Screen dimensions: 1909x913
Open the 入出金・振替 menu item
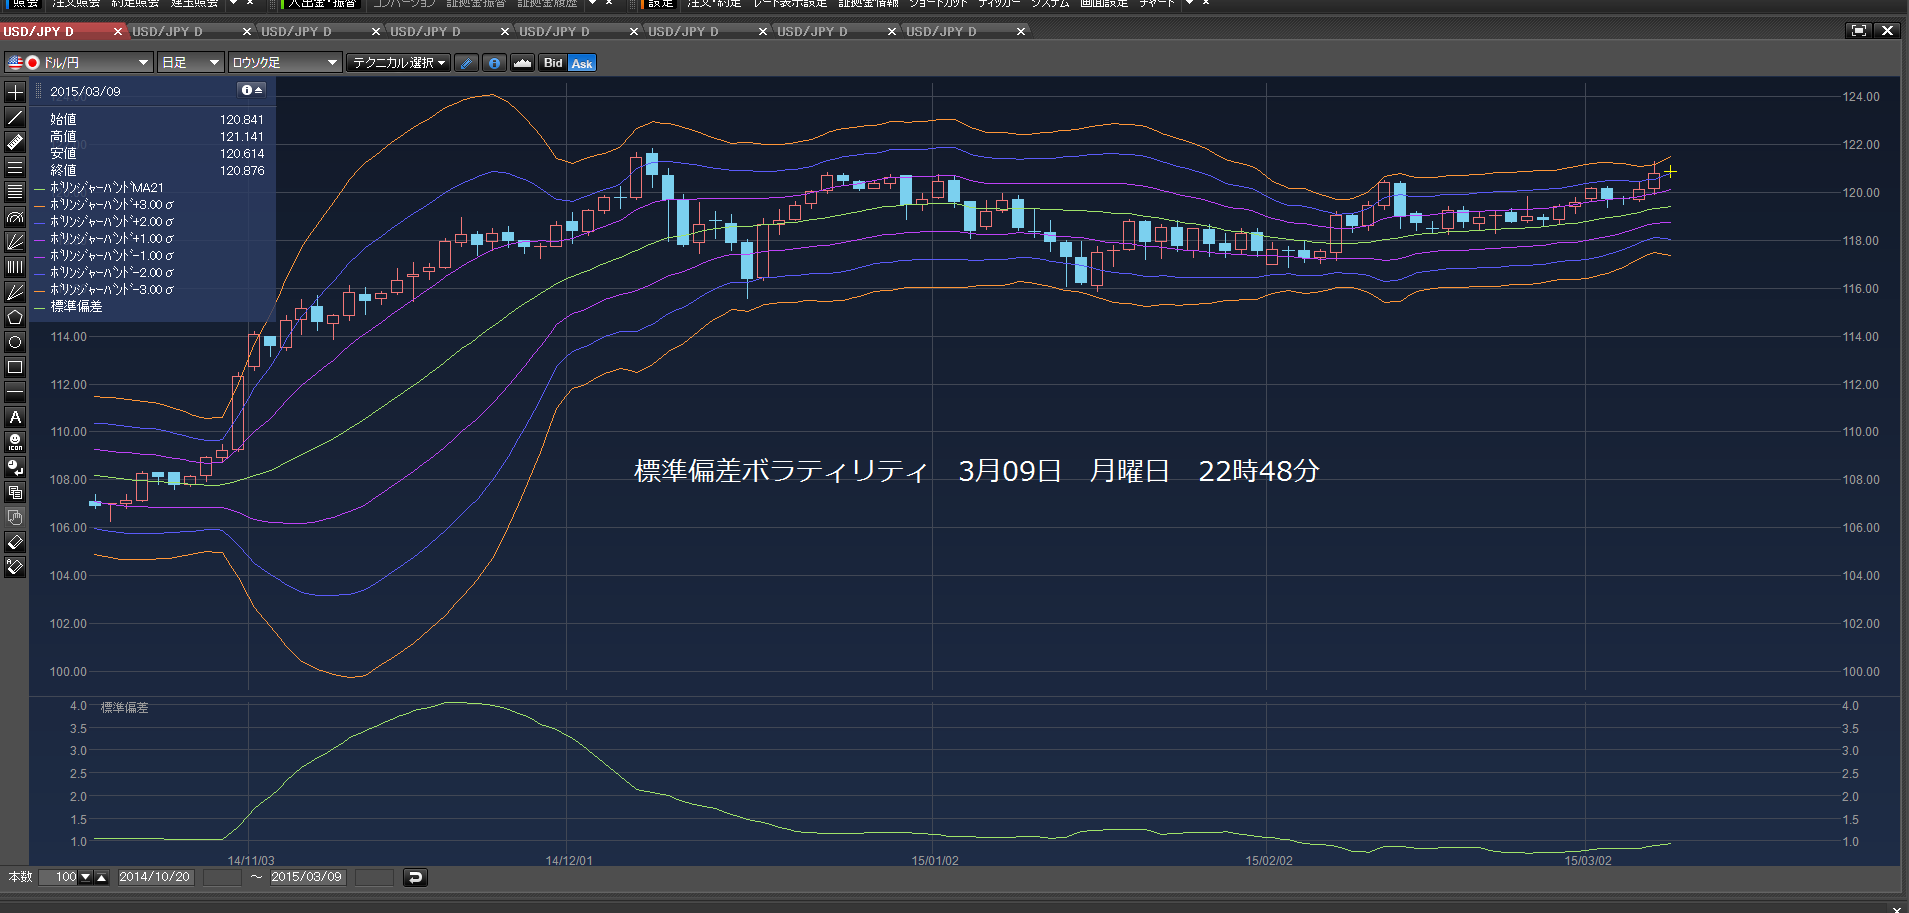[322, 3]
